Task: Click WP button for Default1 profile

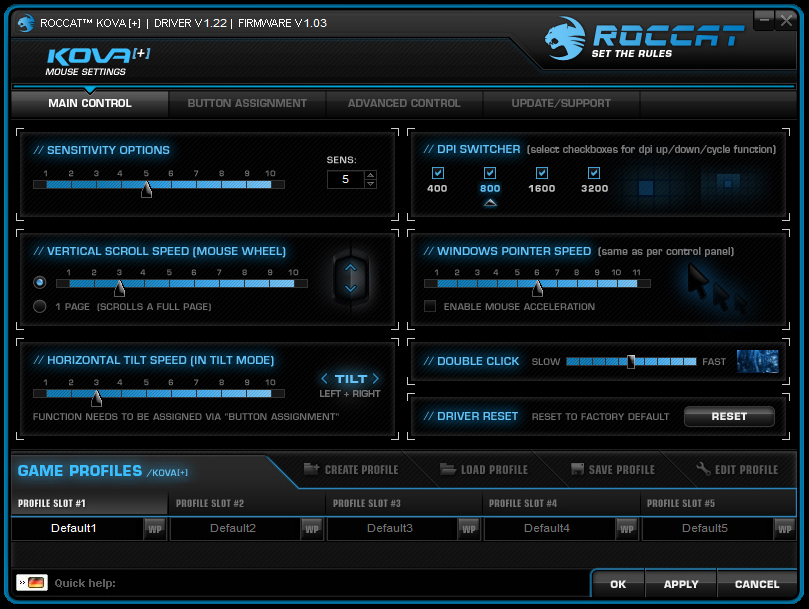Action: (x=155, y=529)
